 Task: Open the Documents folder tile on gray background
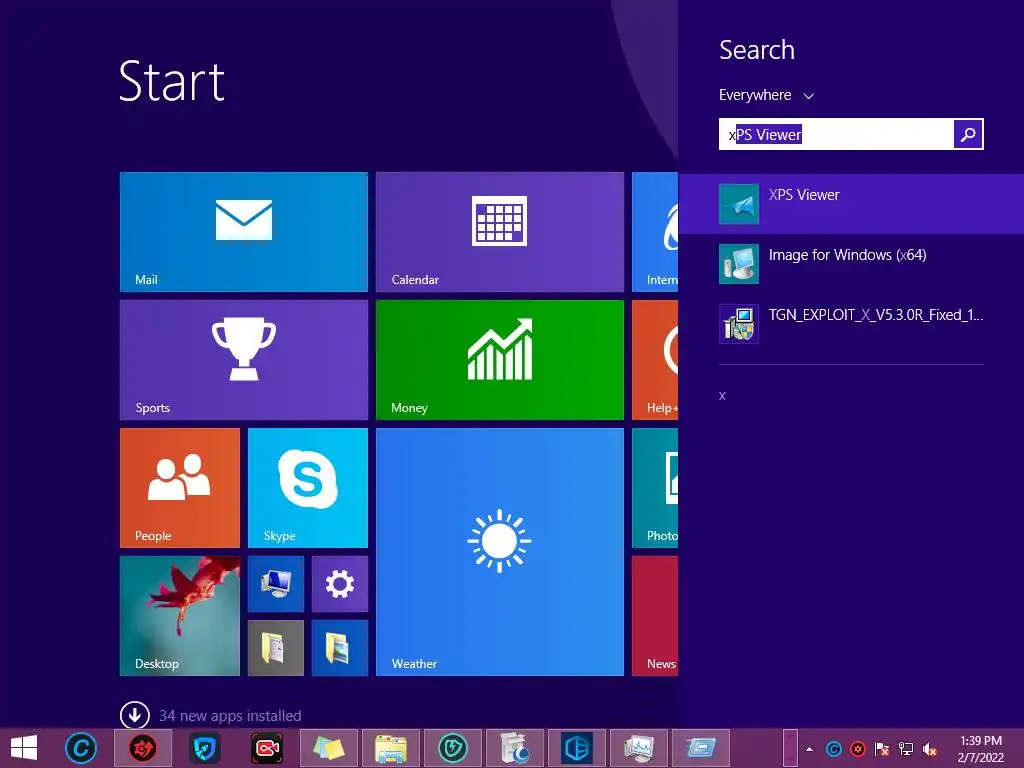(276, 648)
